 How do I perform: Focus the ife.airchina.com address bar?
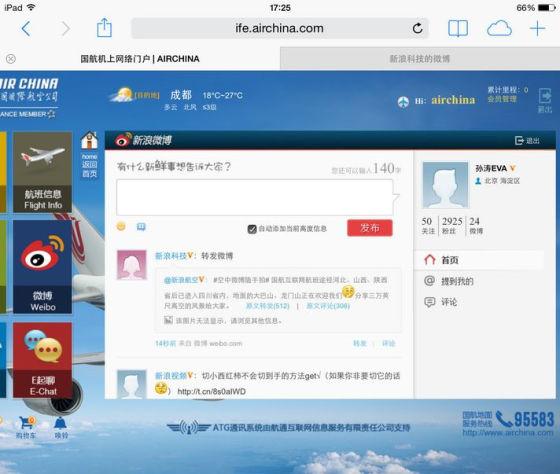coord(279,28)
